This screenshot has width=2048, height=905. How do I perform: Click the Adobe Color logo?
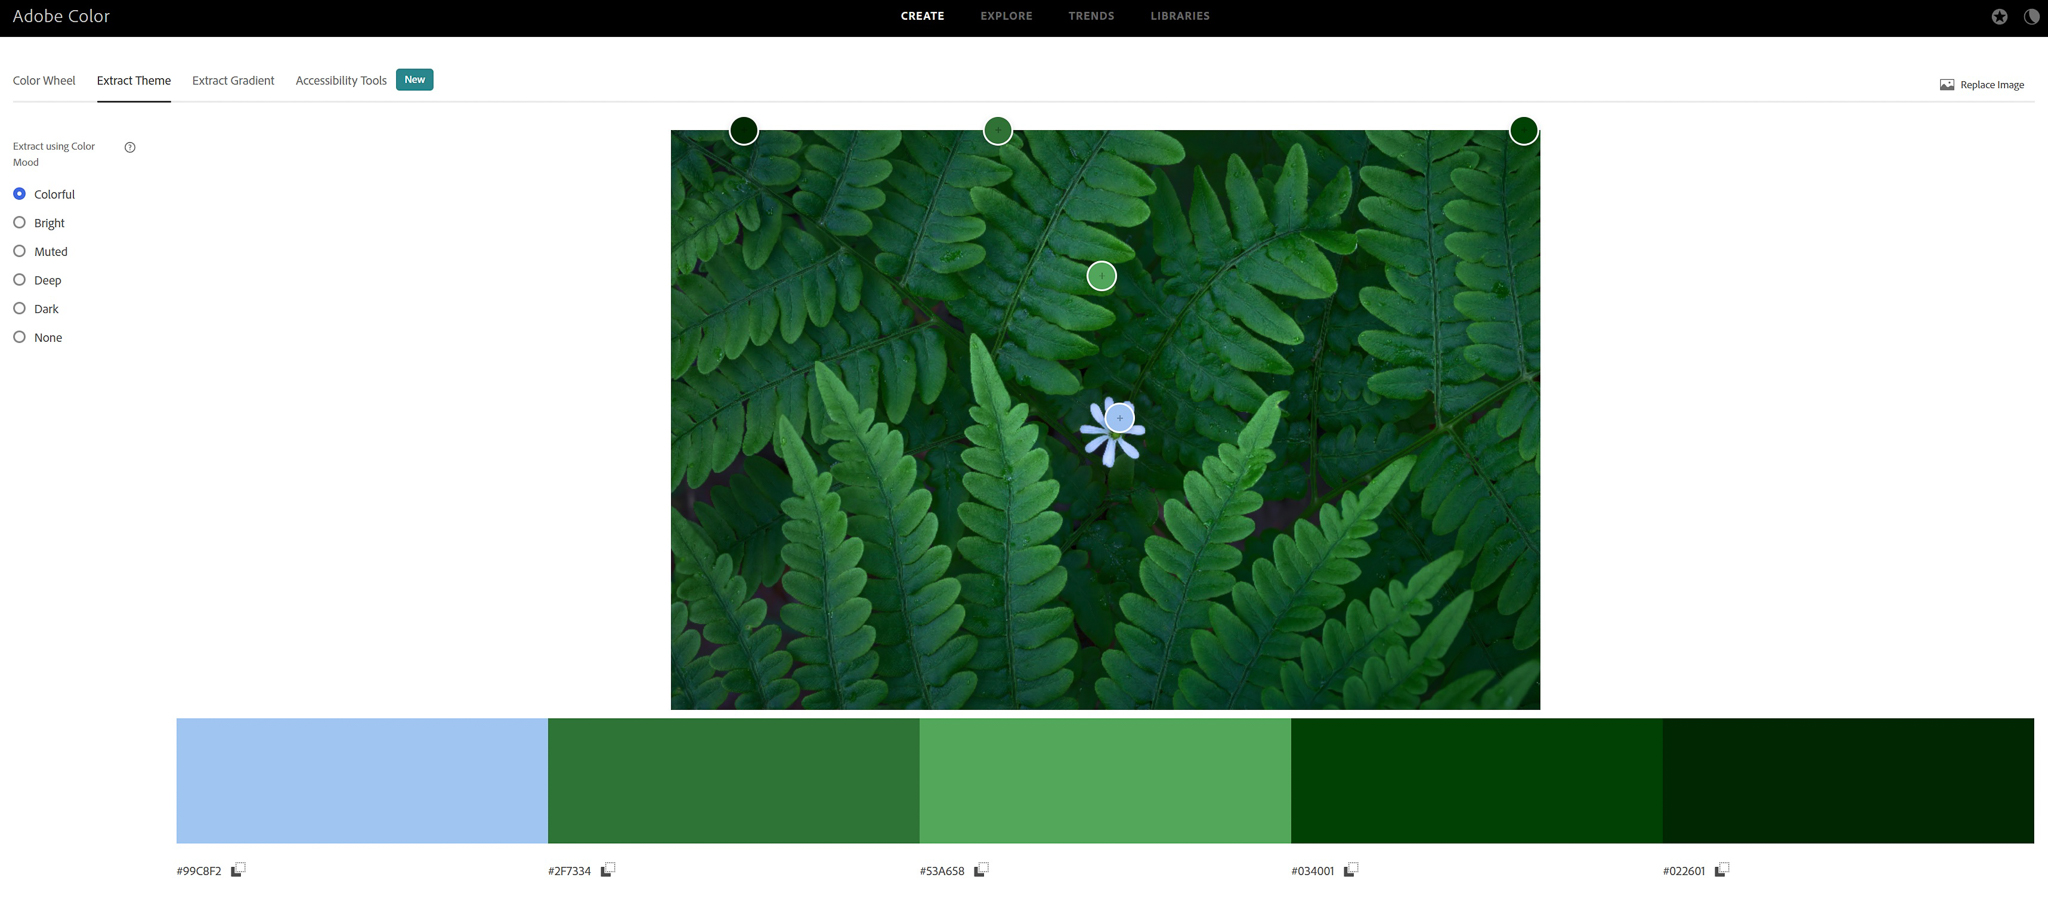[x=61, y=16]
